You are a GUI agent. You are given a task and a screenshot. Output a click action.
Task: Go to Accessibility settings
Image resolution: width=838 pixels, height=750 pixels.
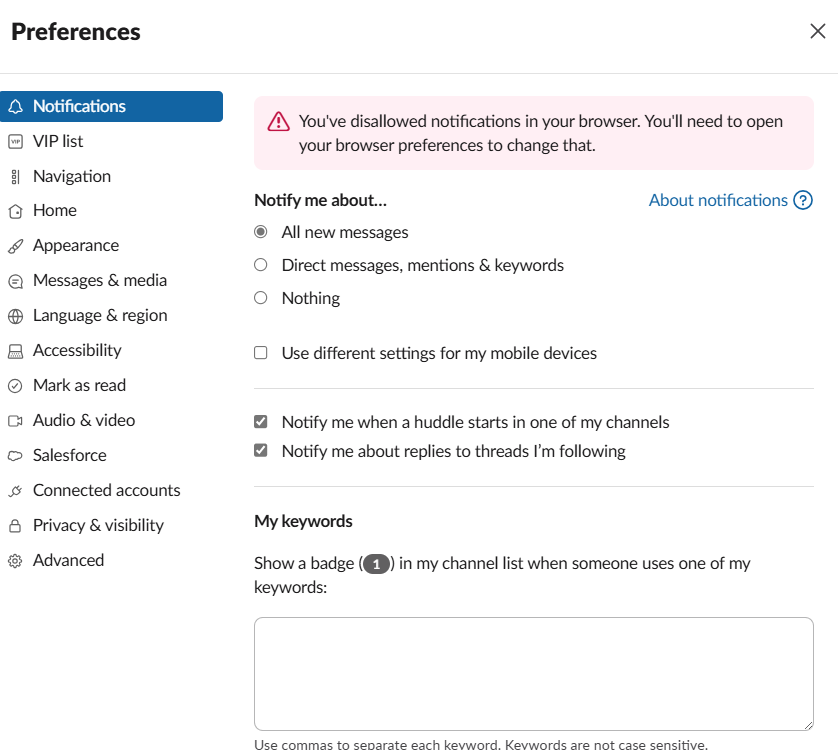(x=111, y=351)
